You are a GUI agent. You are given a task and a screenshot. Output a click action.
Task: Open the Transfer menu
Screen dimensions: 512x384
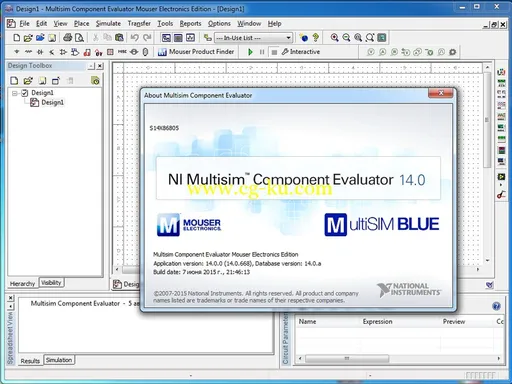[139, 24]
